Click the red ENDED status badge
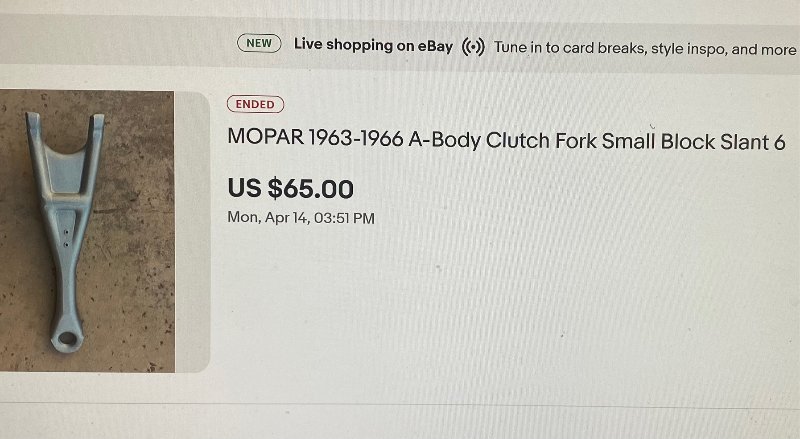 click(x=255, y=104)
